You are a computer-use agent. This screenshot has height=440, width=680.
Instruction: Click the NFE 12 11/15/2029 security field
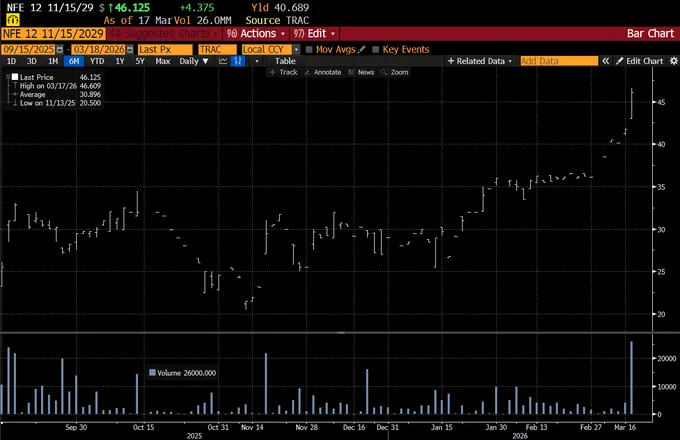(x=53, y=34)
